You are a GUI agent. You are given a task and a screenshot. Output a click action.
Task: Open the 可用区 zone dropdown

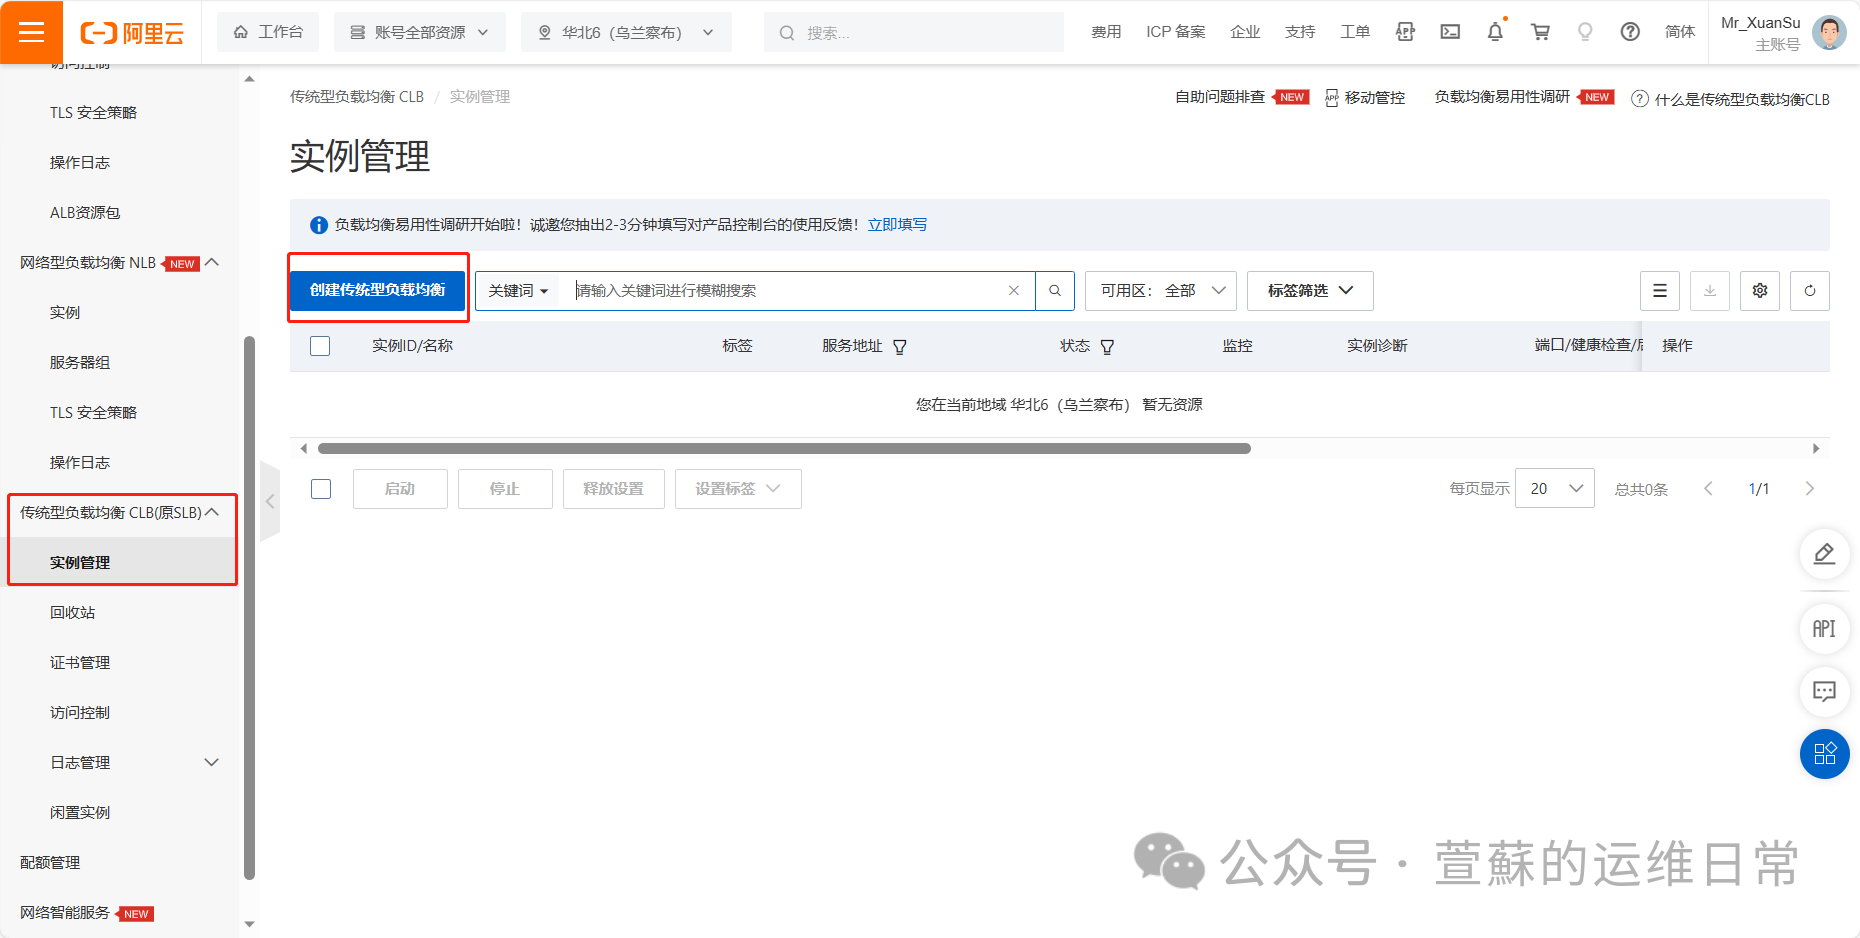click(x=1161, y=291)
